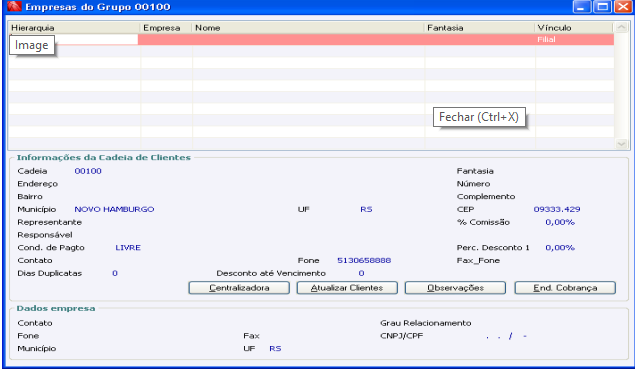The height and width of the screenshot is (371, 635).
Task: Click the Nome column header
Action: (x=308, y=28)
